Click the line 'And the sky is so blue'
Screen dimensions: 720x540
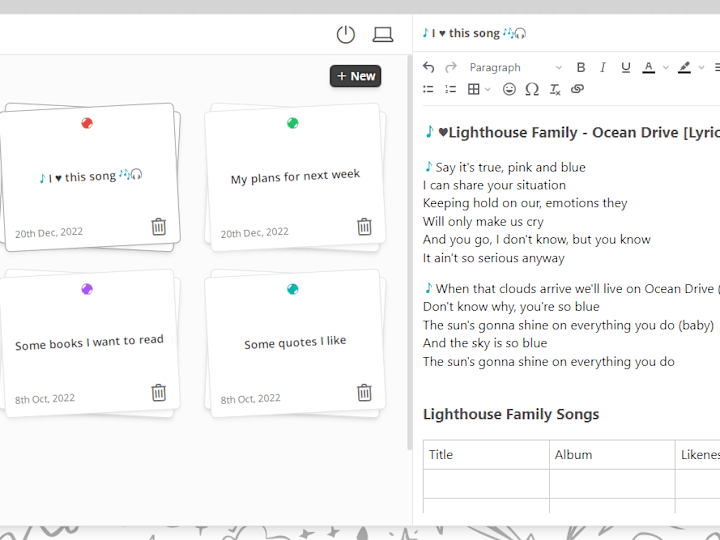click(x=485, y=343)
